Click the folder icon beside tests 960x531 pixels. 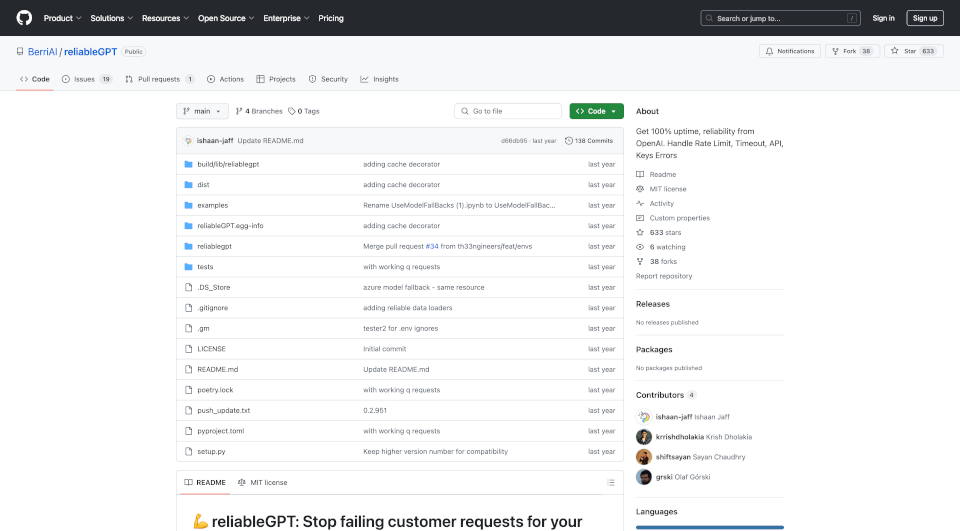click(x=189, y=266)
